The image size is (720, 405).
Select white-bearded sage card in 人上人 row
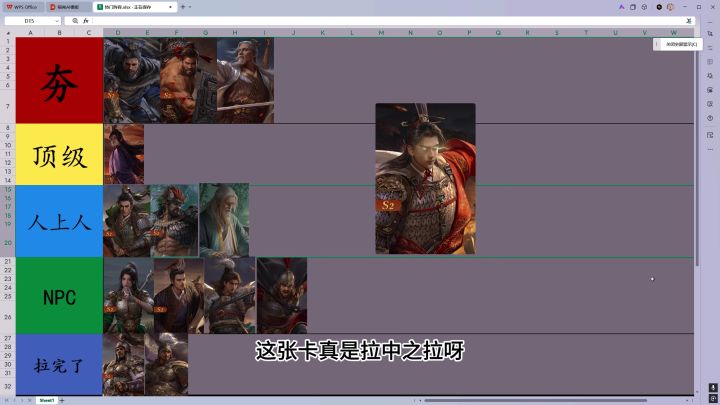pyautogui.click(x=224, y=220)
